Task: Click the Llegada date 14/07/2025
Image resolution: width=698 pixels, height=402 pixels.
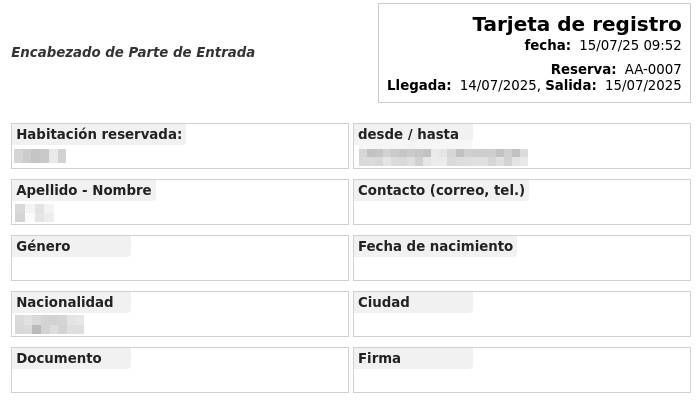Action: coord(498,85)
